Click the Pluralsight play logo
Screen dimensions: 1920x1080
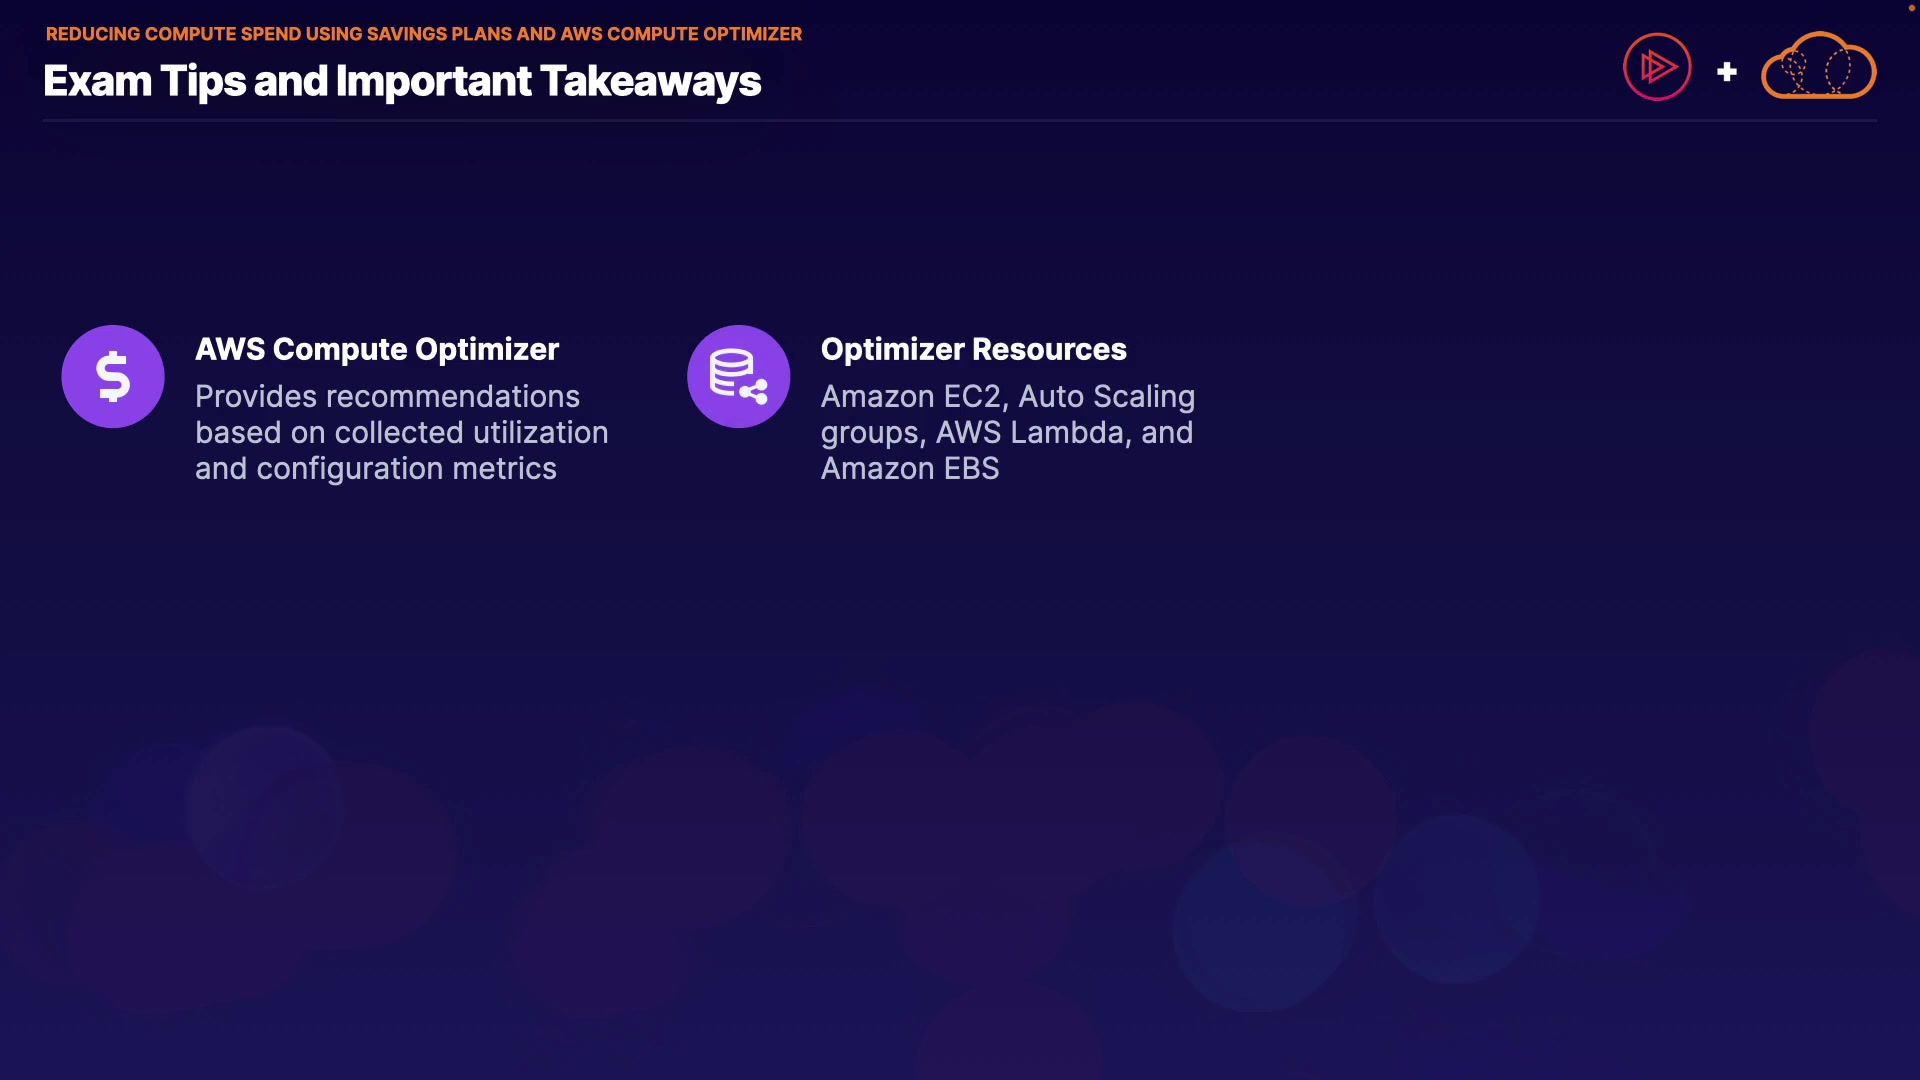click(x=1657, y=67)
